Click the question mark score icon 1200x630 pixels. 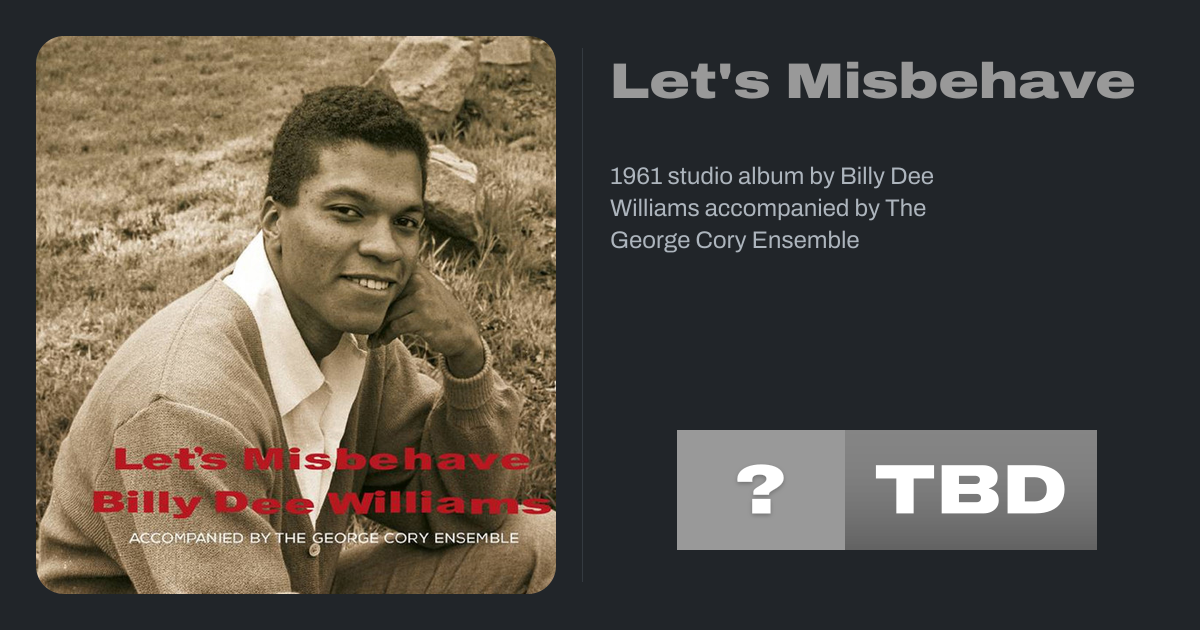click(x=760, y=490)
